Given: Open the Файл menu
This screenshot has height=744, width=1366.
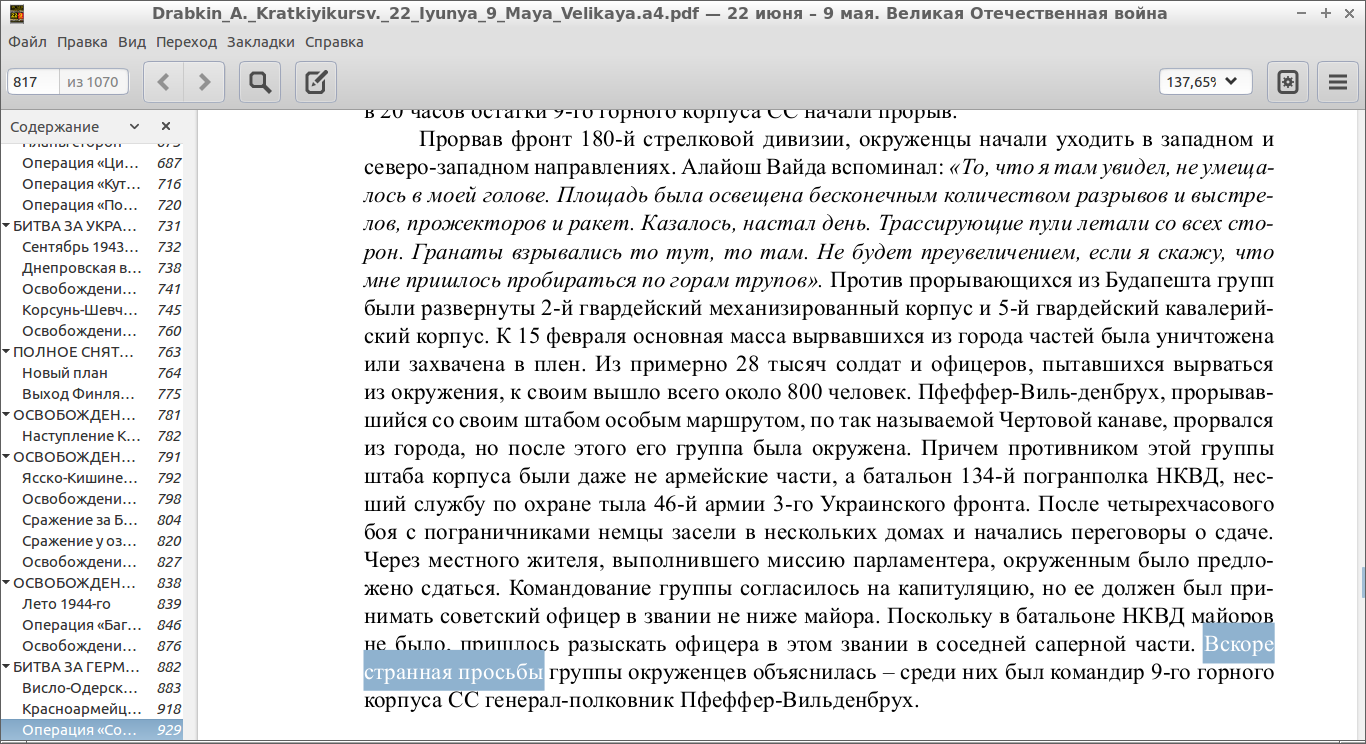Looking at the screenshot, I should (x=27, y=42).
